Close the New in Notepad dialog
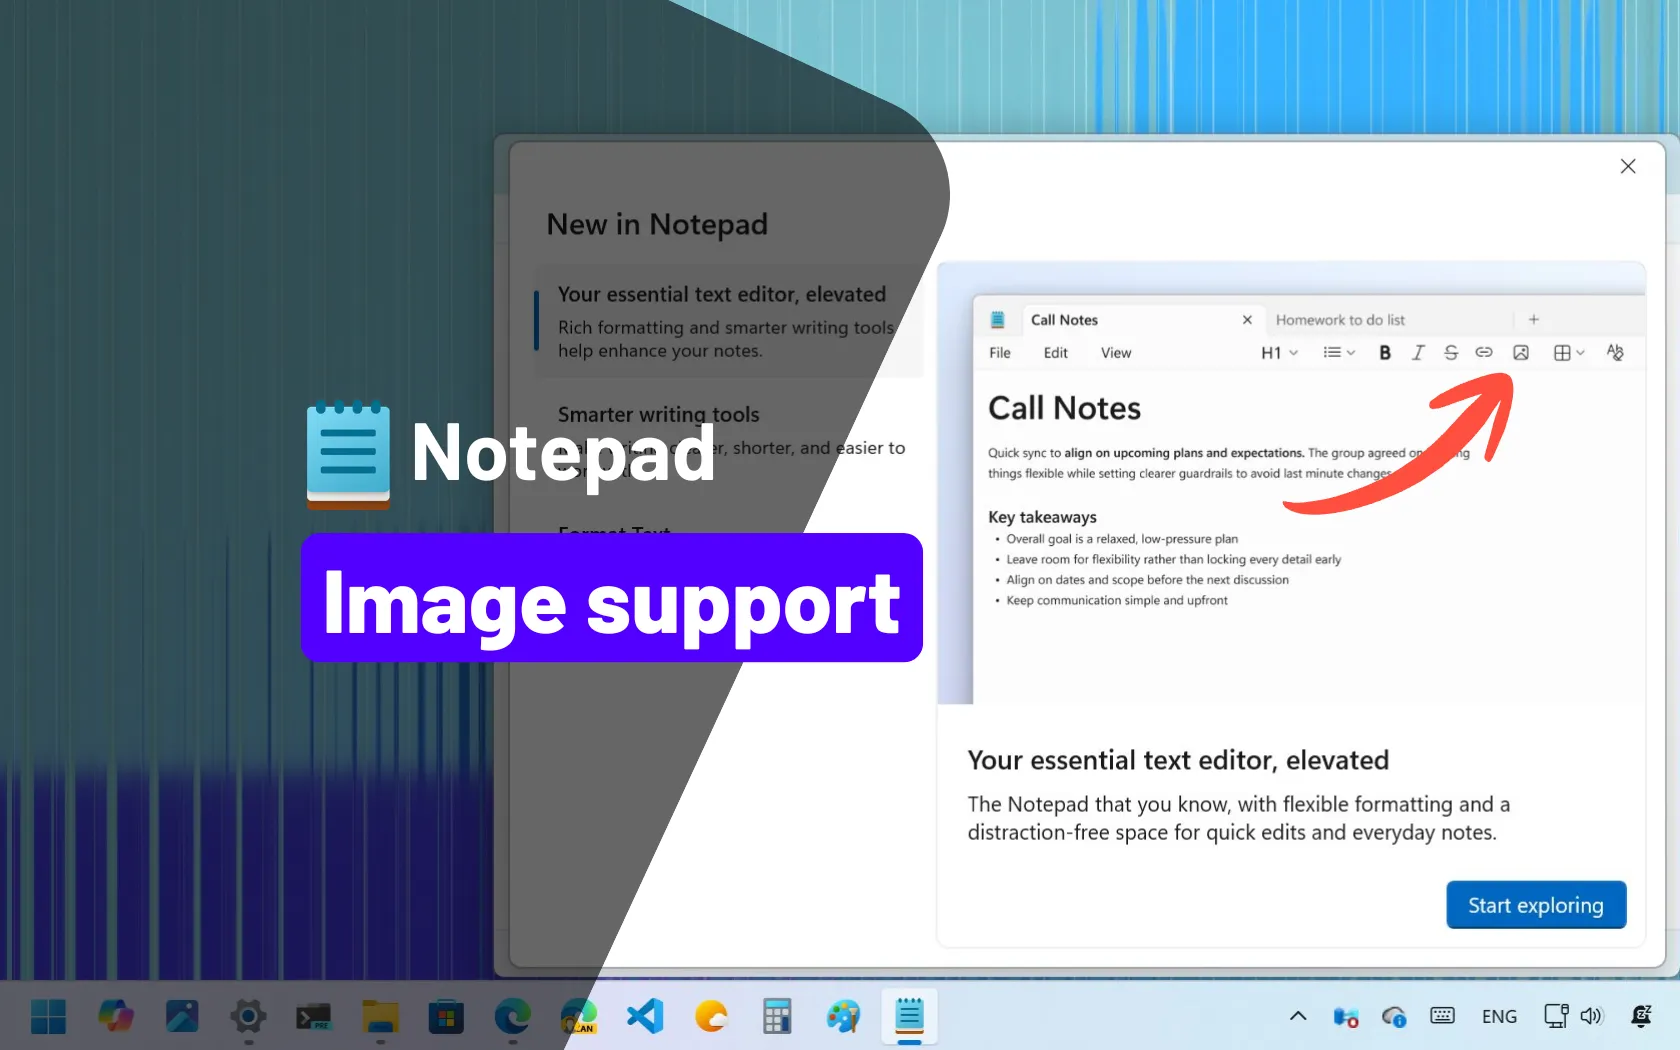Image resolution: width=1680 pixels, height=1050 pixels. click(x=1628, y=166)
